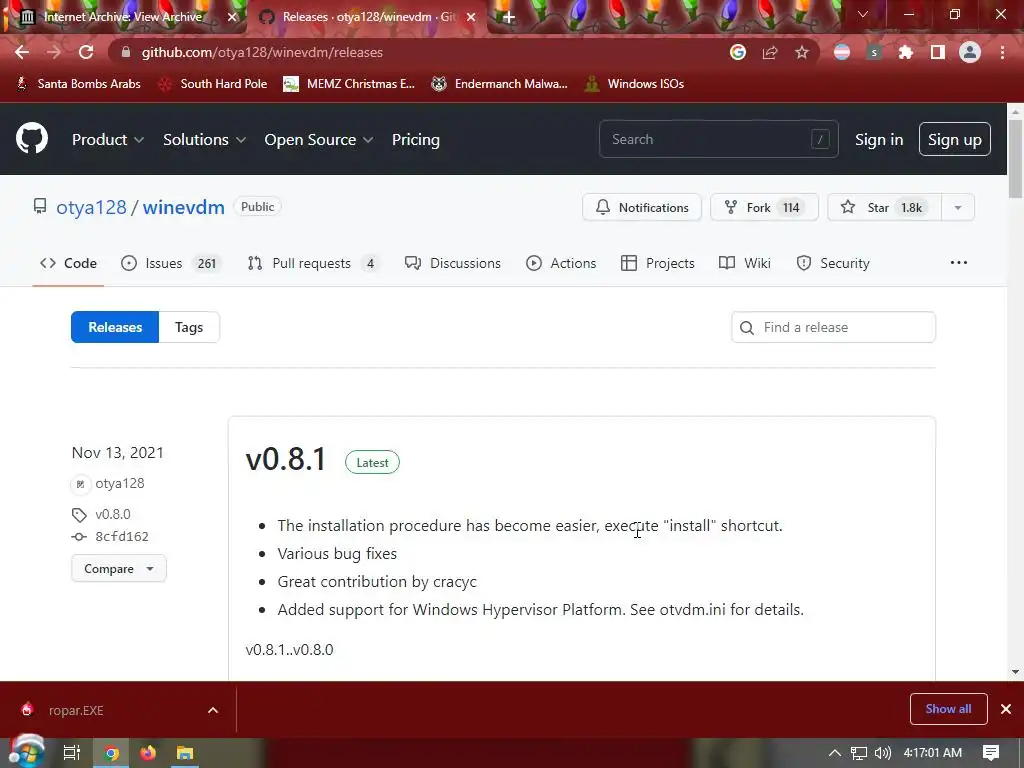This screenshot has width=1024, height=768.
Task: Expand the Solutions menu
Action: 204,140
